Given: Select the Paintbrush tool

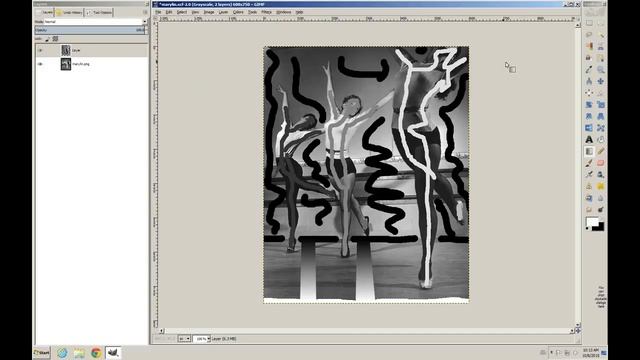Looking at the screenshot, I should click(x=589, y=163).
